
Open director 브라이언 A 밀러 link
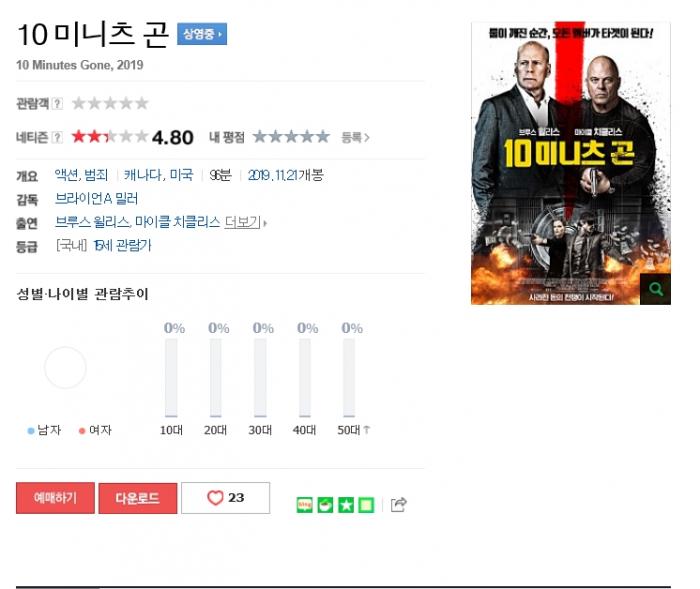tap(96, 198)
